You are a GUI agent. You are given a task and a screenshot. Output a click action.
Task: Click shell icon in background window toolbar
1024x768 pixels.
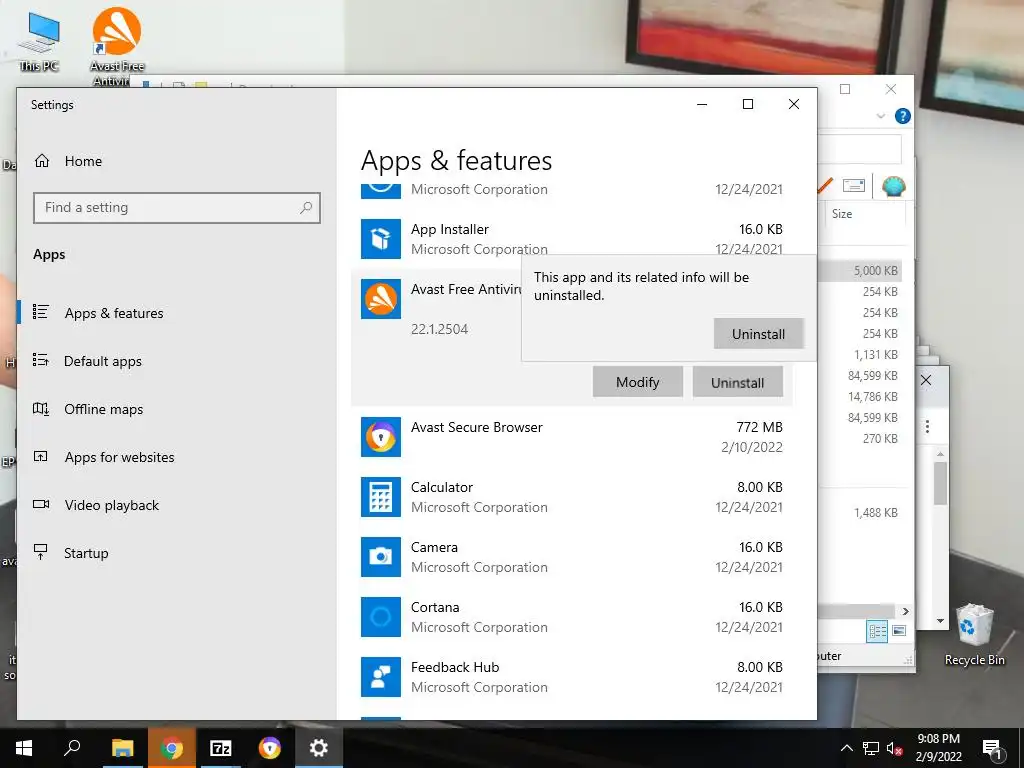click(893, 186)
